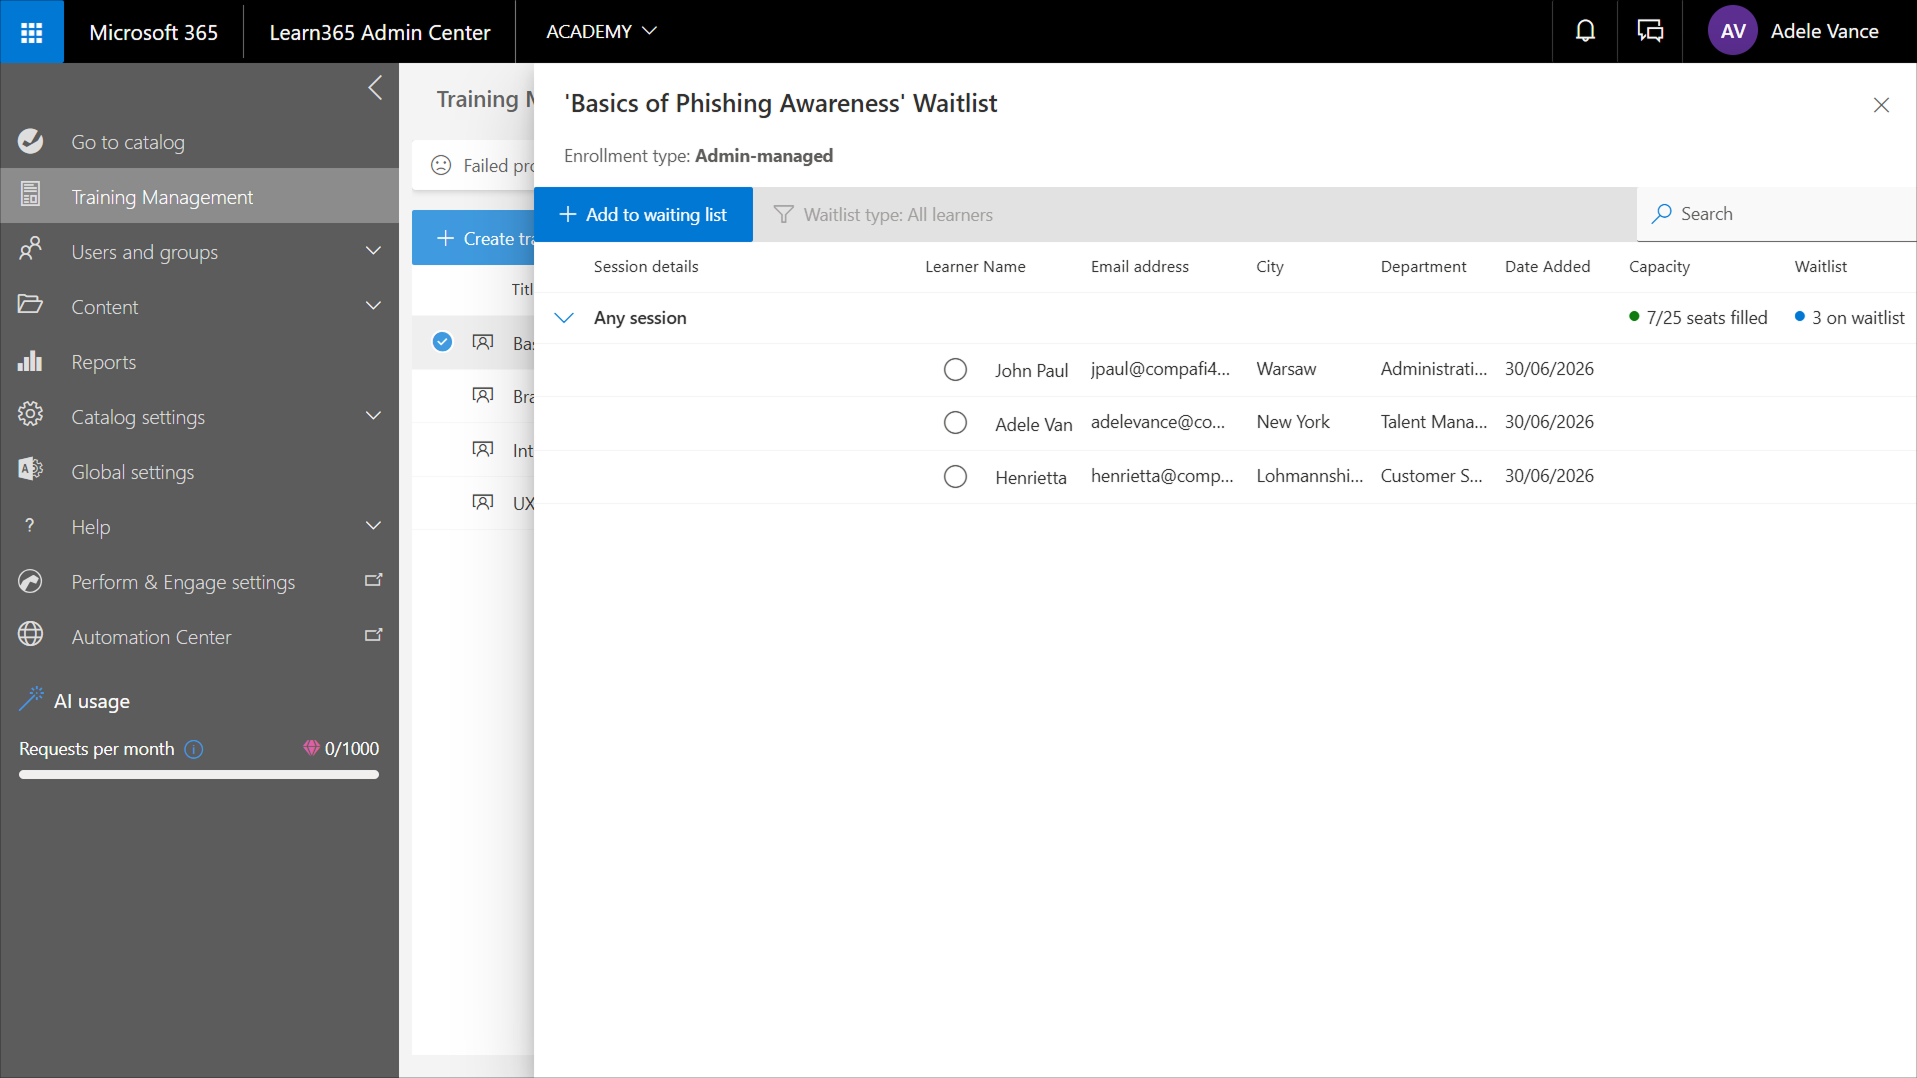Click jpaul@compafi4... email cell
The image size is (1917, 1078).
coord(1160,369)
